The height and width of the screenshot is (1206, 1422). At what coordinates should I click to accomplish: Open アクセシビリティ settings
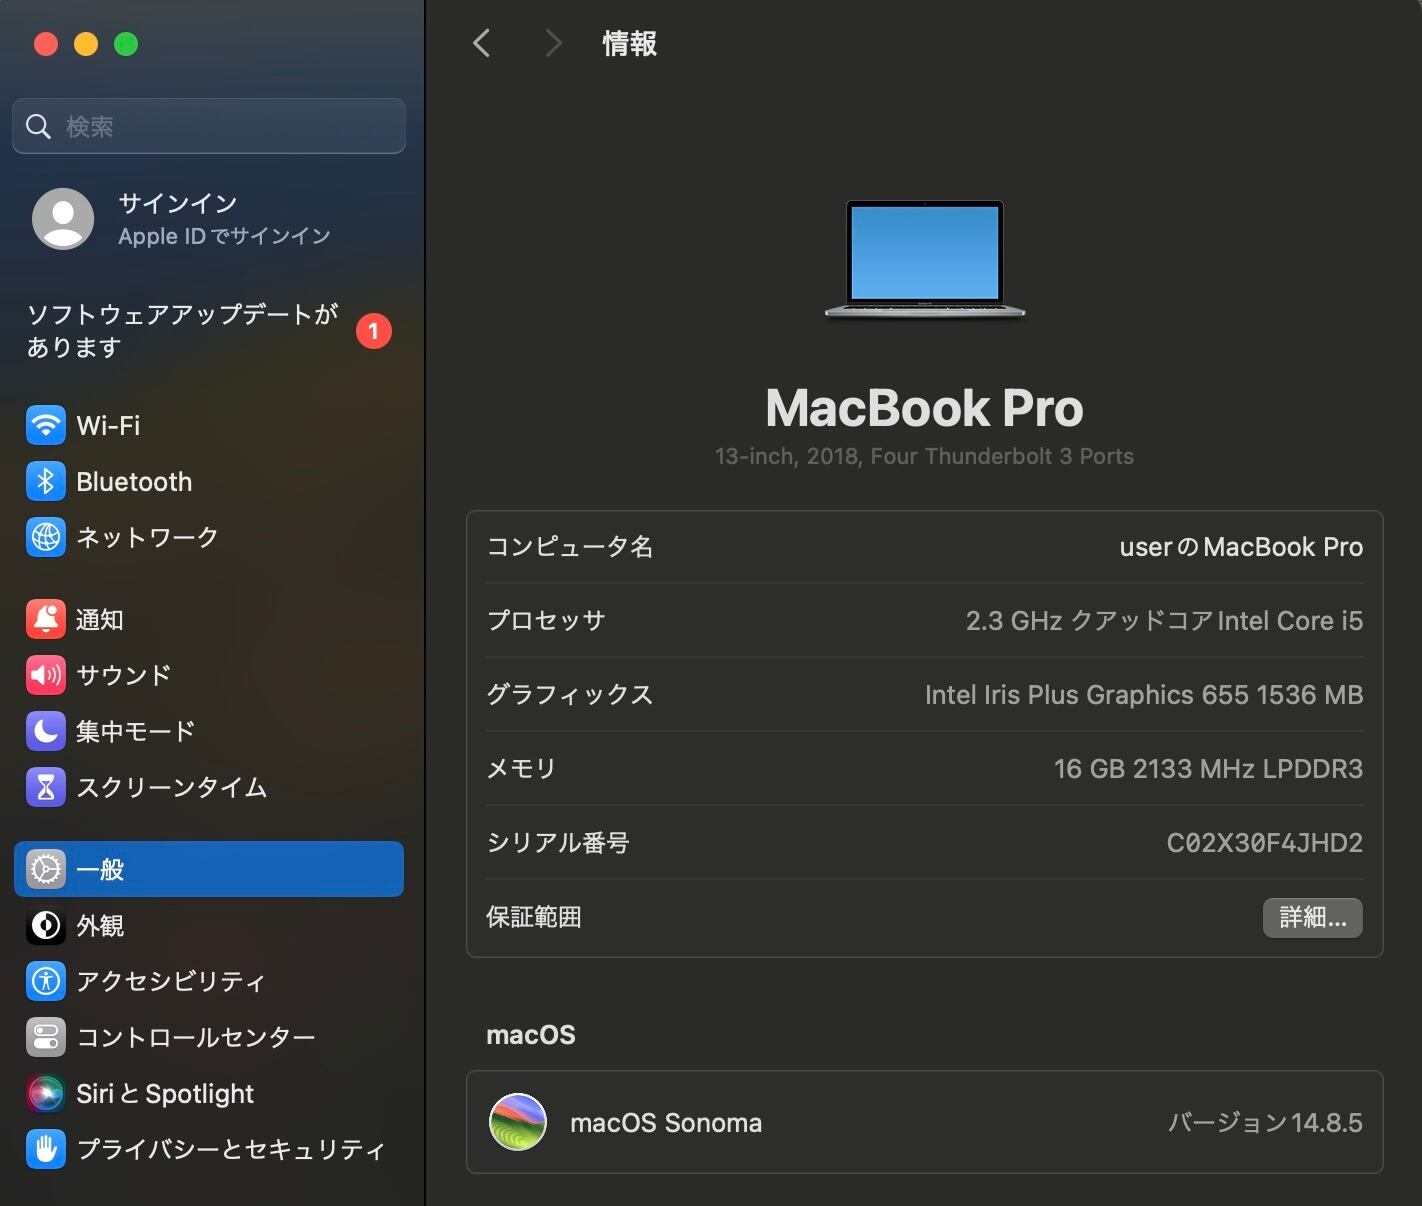pos(209,981)
